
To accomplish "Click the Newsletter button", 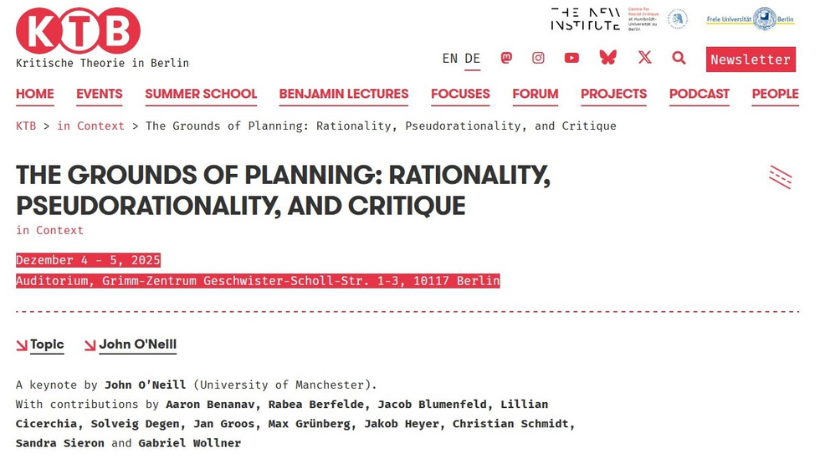I will [750, 59].
